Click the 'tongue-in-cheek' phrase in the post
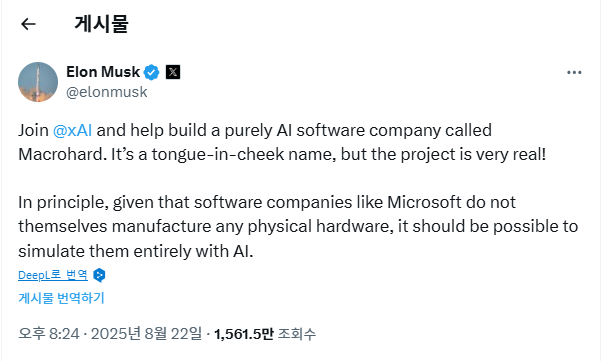The width and height of the screenshot is (604, 361). 218,154
